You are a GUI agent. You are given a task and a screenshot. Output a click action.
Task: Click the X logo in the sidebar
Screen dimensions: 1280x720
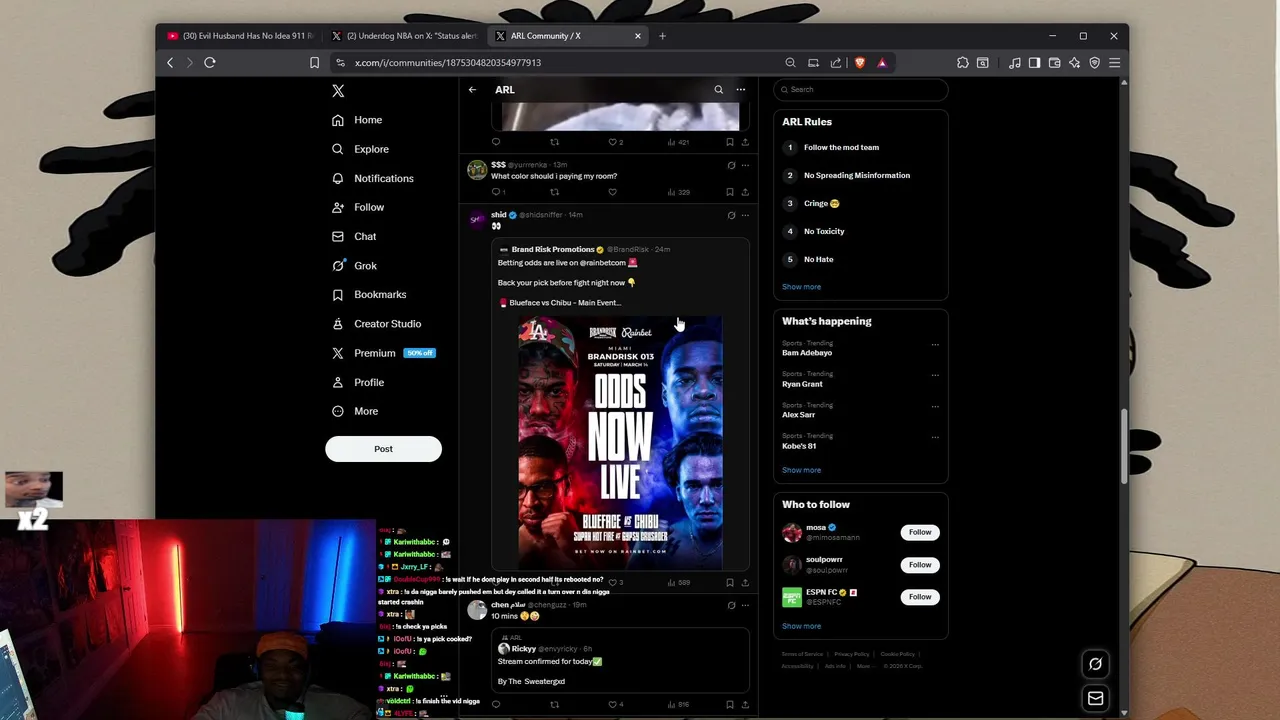pos(338,90)
